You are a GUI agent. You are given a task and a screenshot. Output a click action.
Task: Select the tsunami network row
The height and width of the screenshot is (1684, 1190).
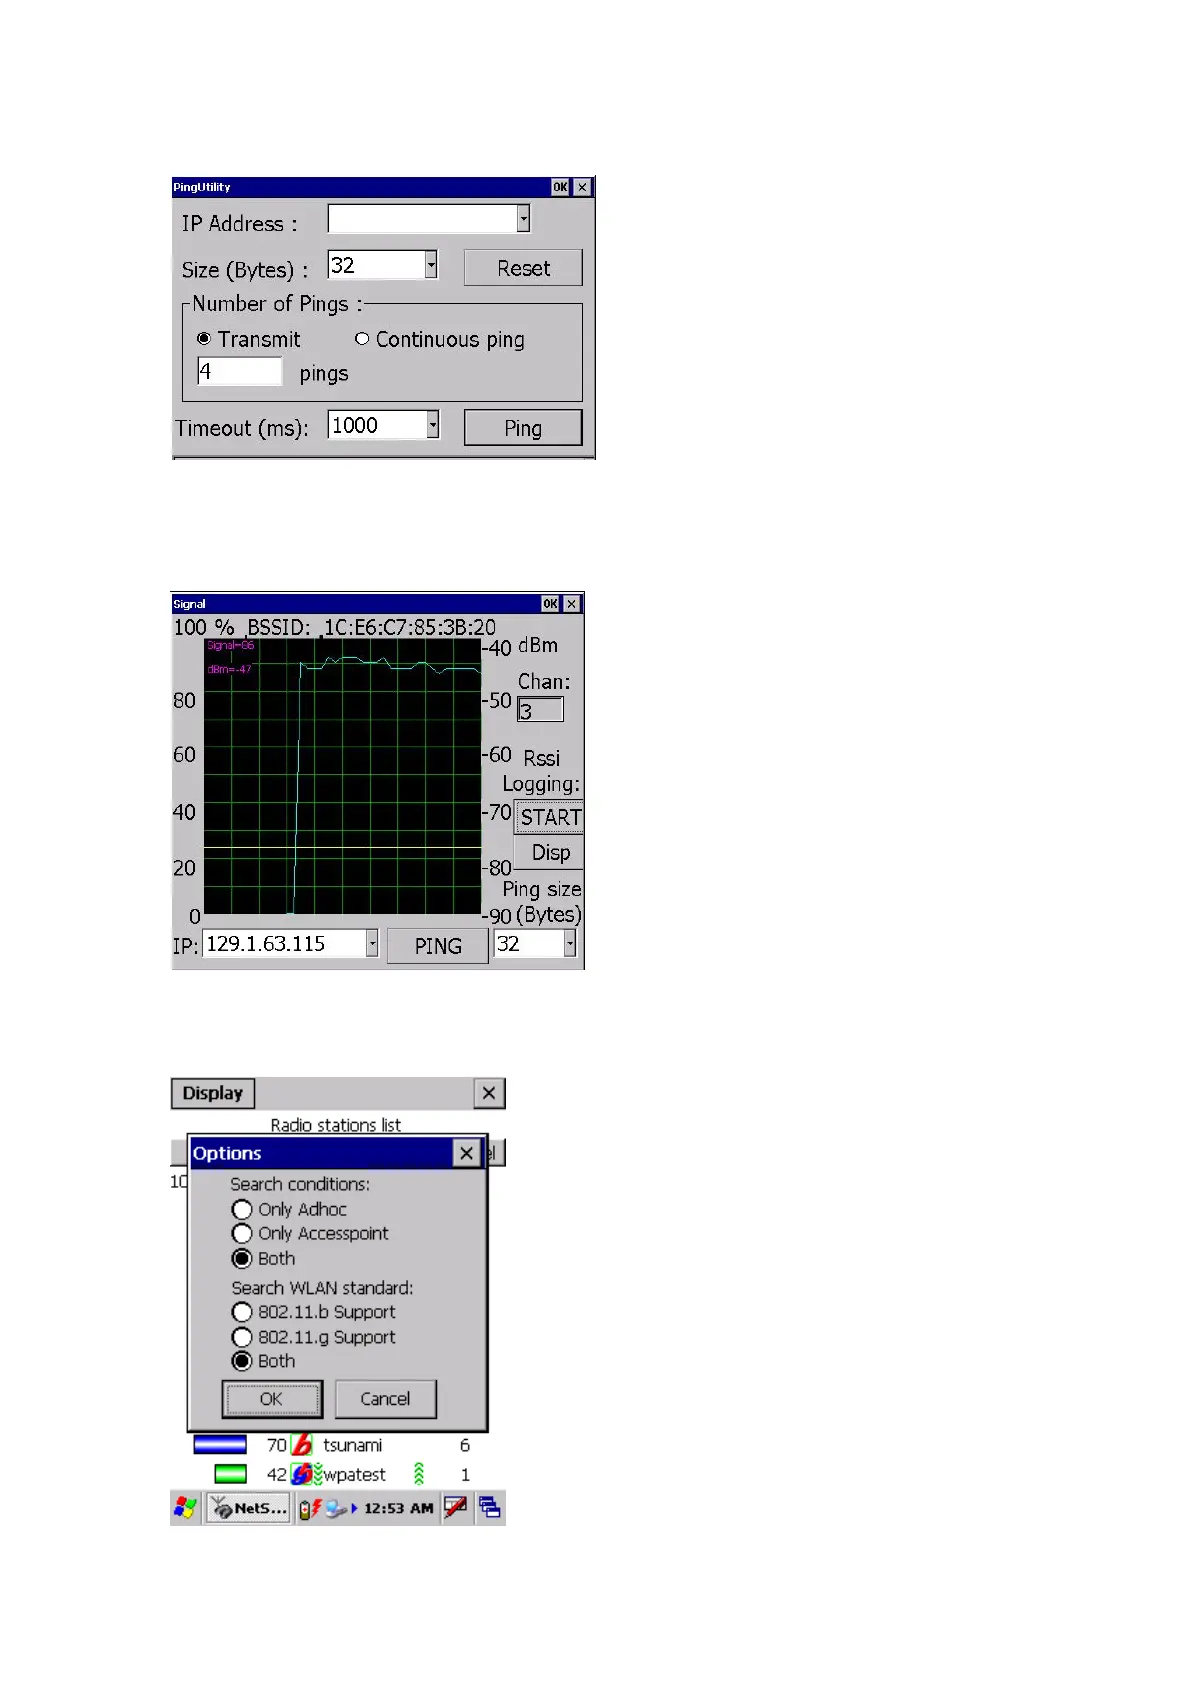(x=332, y=1445)
